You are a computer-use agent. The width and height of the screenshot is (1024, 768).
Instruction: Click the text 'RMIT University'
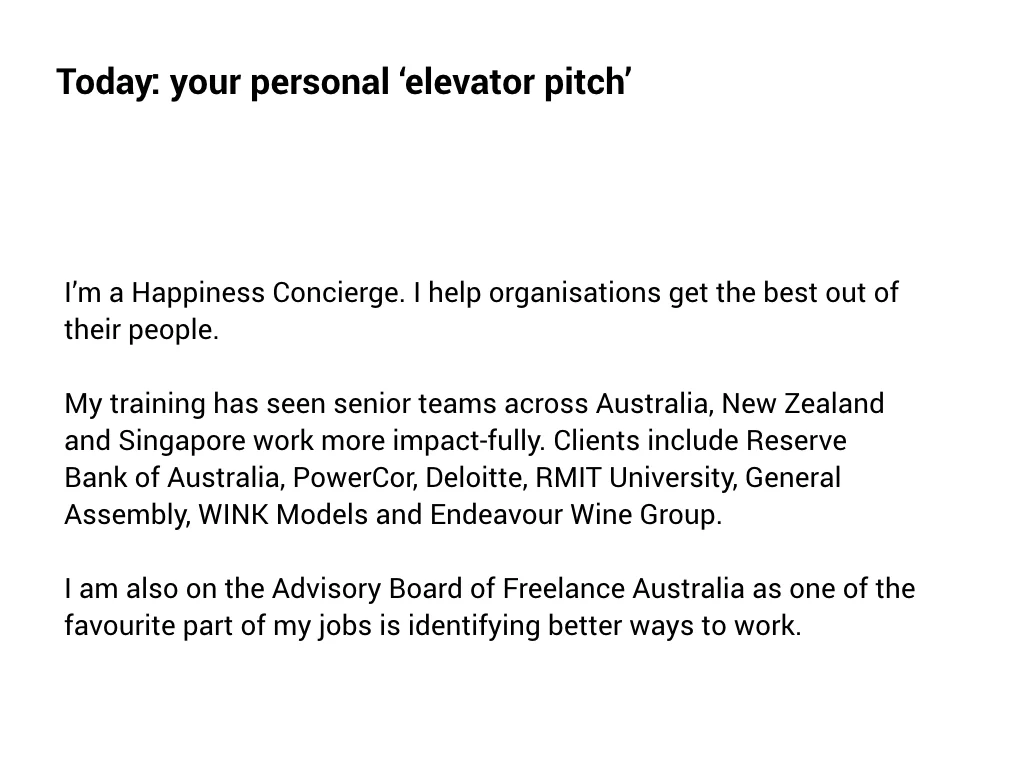(x=633, y=478)
